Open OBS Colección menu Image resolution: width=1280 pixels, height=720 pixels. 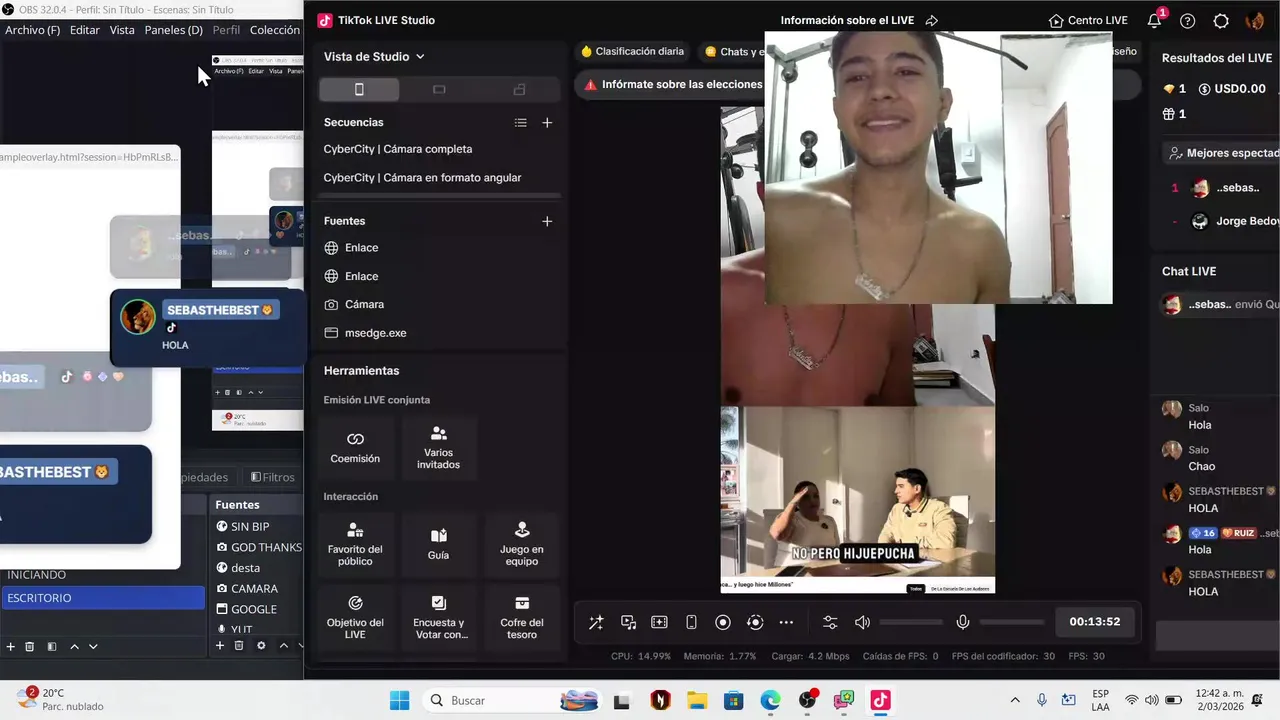coord(275,30)
